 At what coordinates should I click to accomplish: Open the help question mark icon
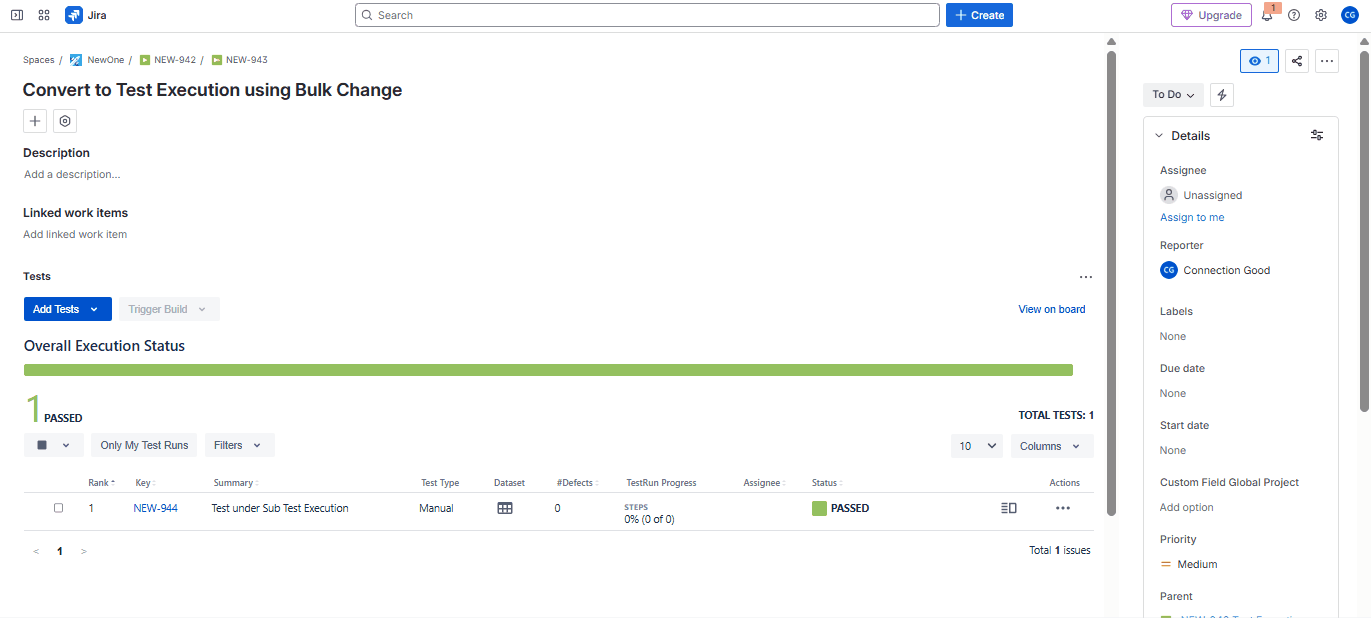1294,15
